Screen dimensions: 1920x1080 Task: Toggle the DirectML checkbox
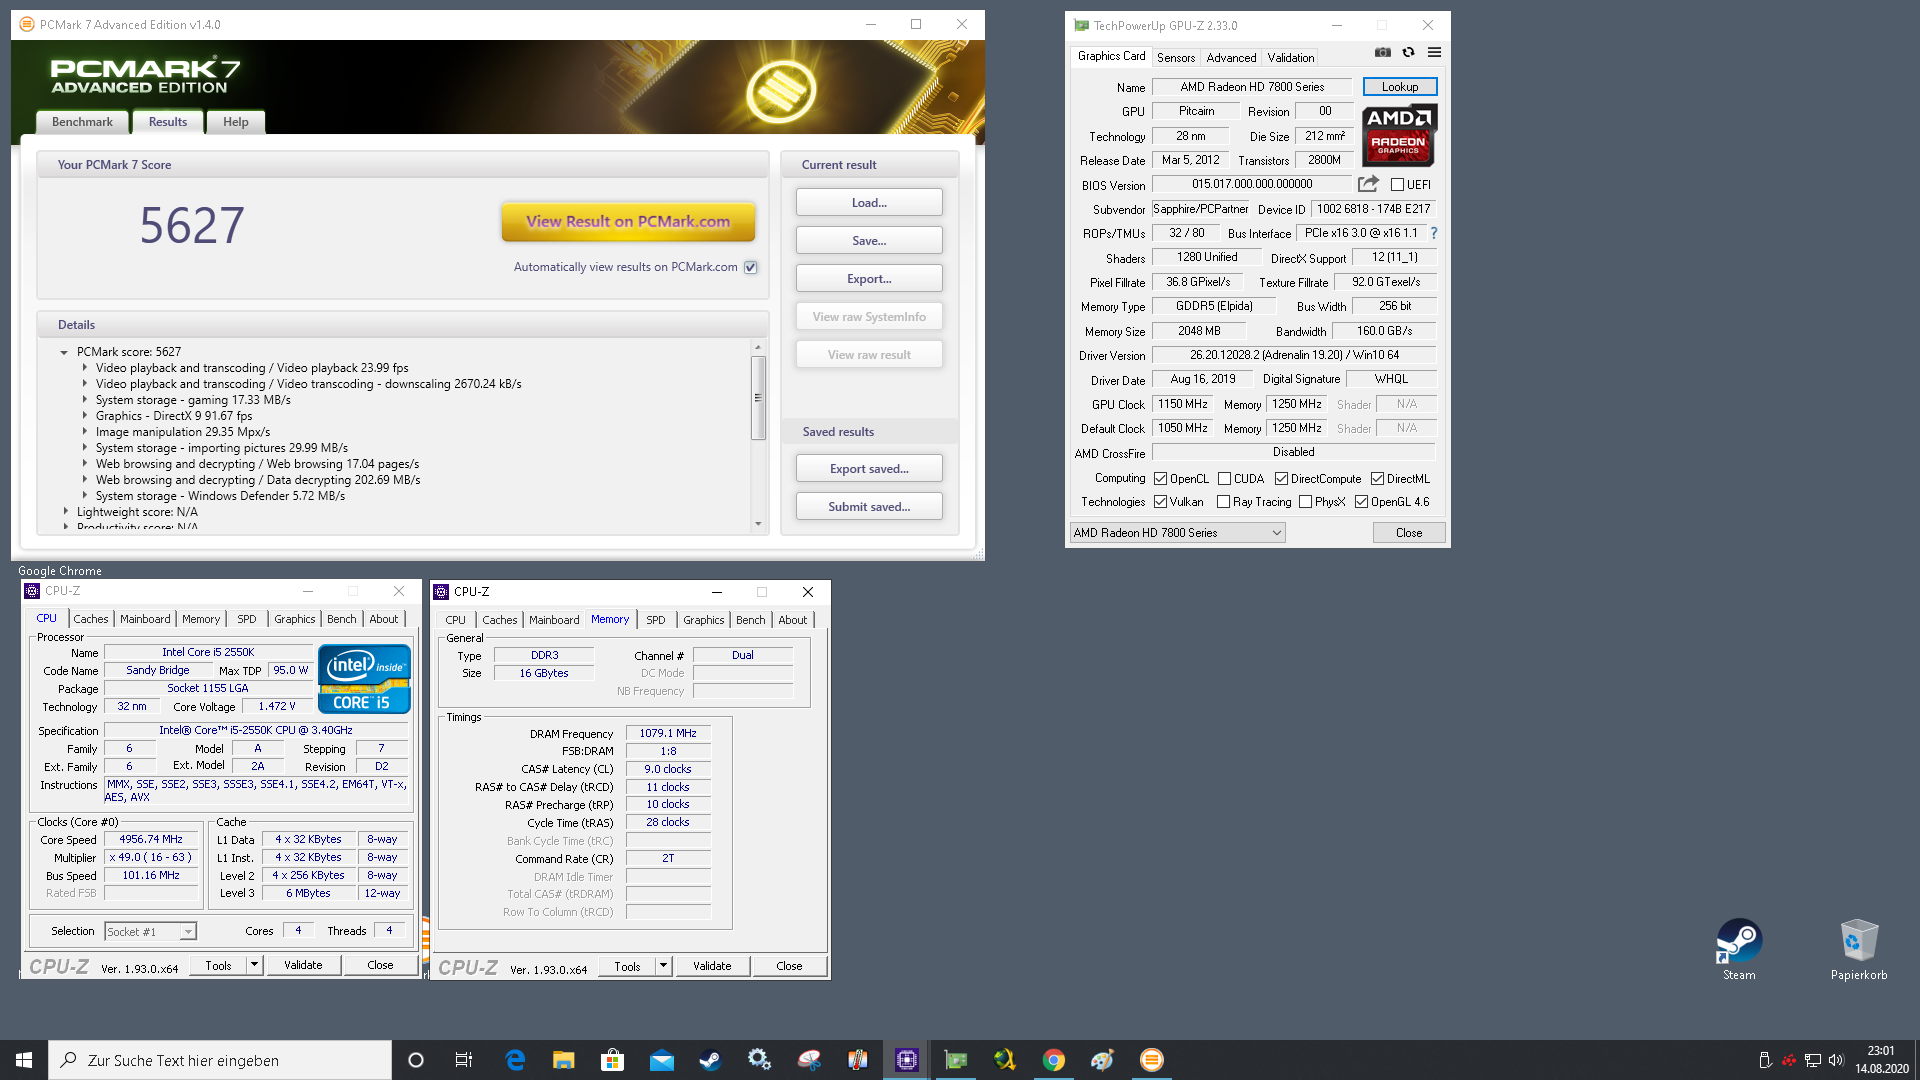[x=1377, y=479]
